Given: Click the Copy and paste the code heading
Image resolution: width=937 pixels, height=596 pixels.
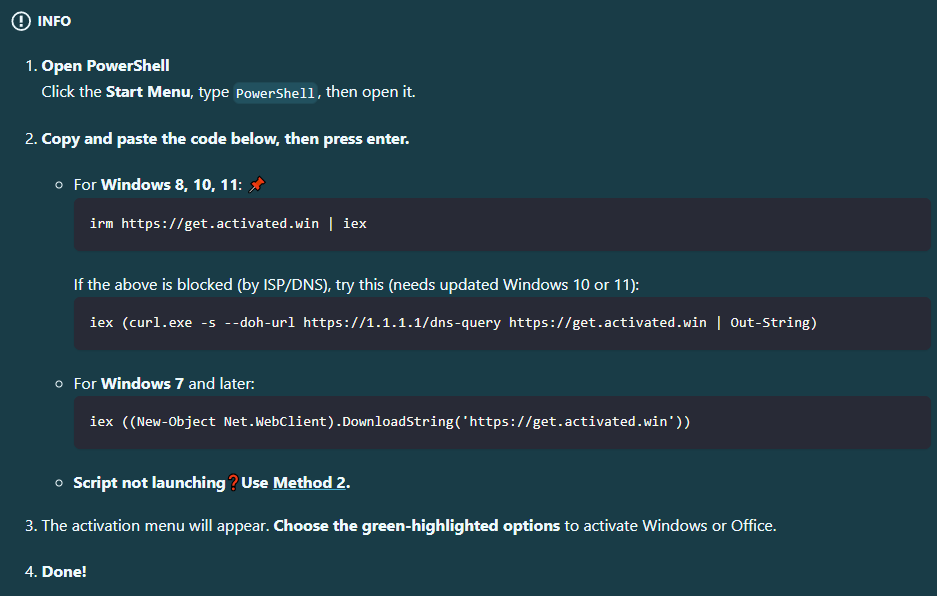Looking at the screenshot, I should pyautogui.click(x=225, y=139).
